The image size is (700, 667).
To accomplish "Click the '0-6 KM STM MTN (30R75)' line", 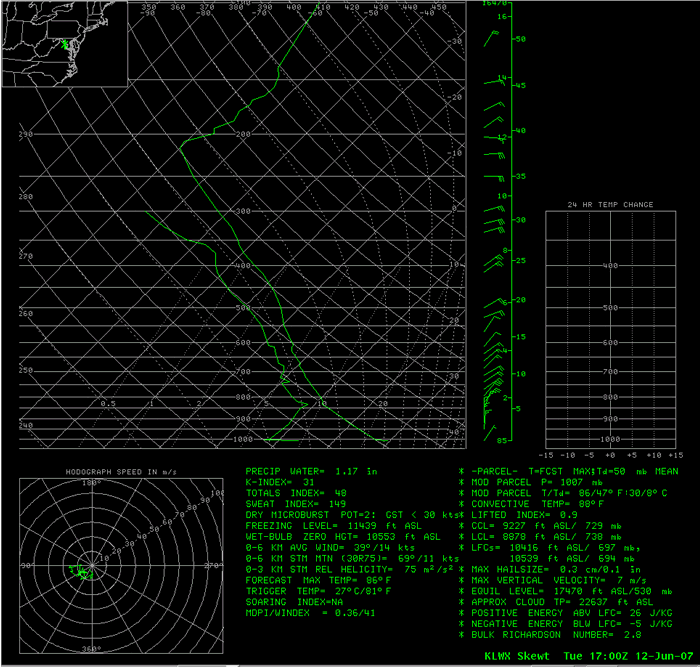I will pyautogui.click(x=352, y=559).
